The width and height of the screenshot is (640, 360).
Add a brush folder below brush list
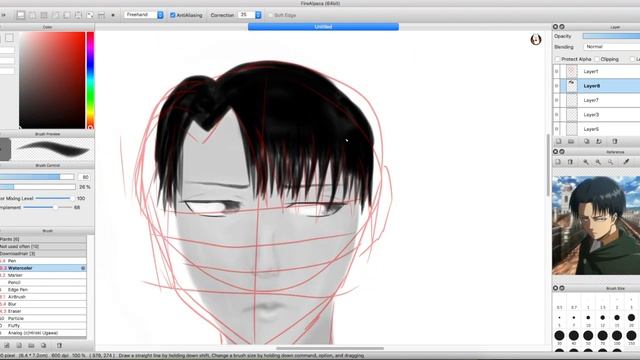point(31,345)
